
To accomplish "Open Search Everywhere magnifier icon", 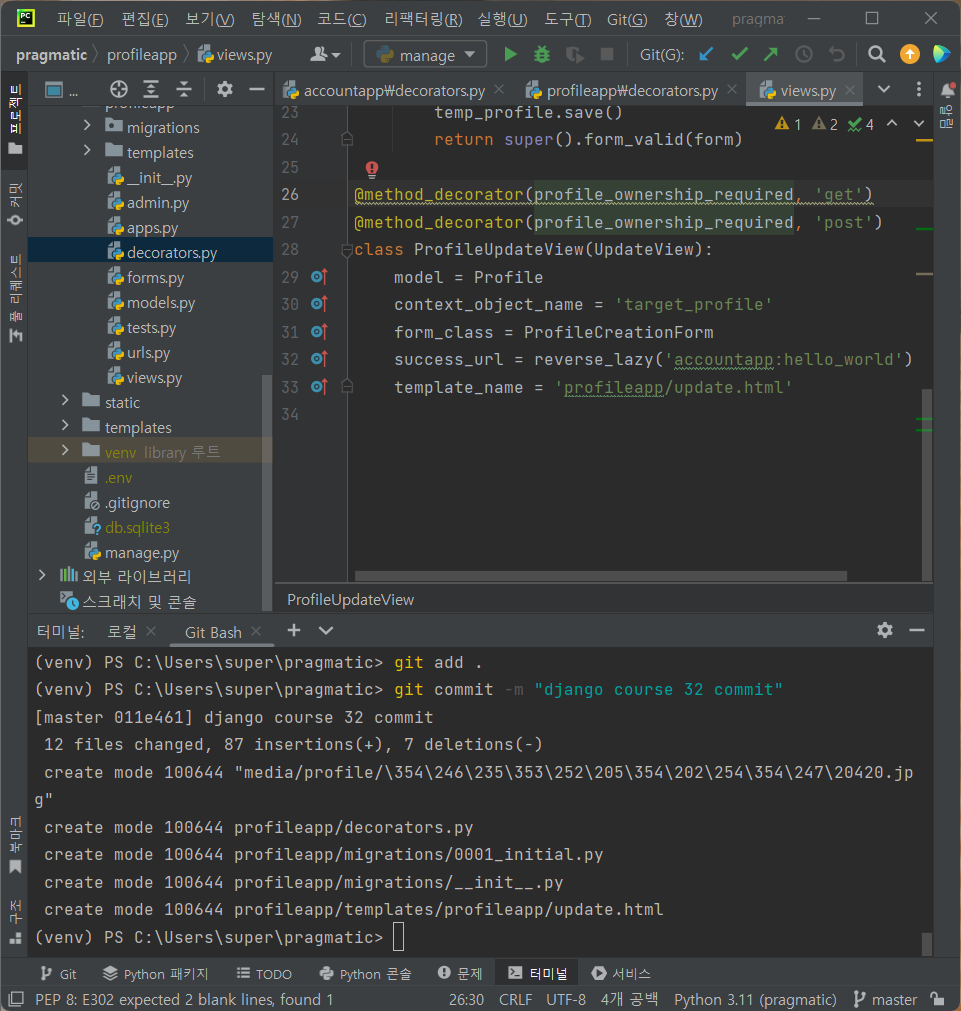I will tap(877, 55).
